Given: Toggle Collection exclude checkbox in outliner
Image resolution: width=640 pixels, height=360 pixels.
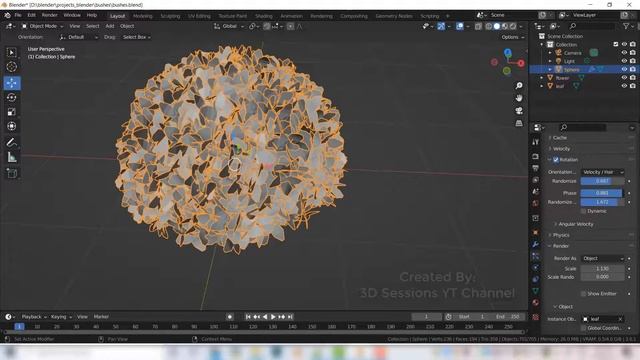Looking at the screenshot, I should pos(616,44).
